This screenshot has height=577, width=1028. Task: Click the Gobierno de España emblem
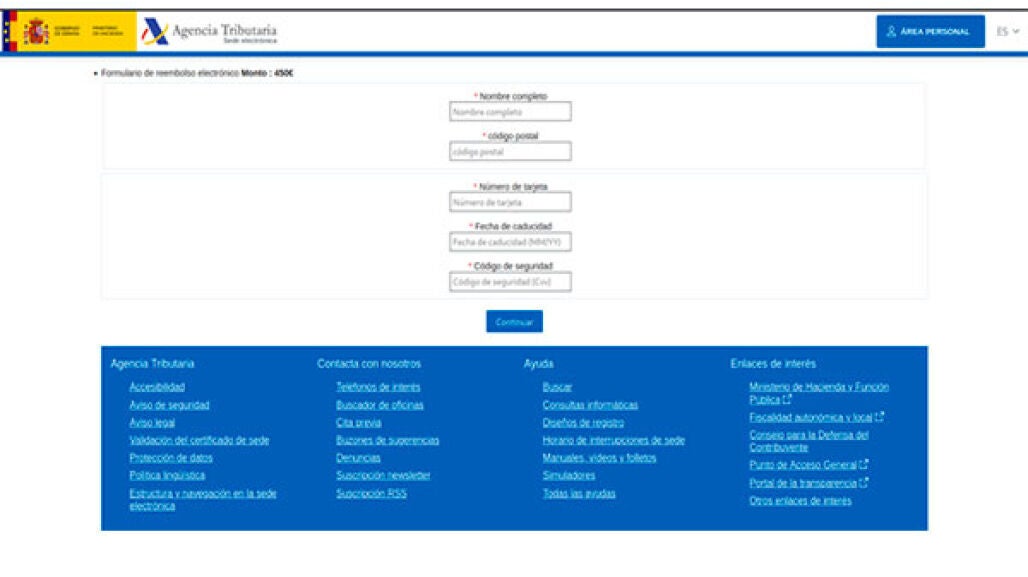(x=37, y=32)
